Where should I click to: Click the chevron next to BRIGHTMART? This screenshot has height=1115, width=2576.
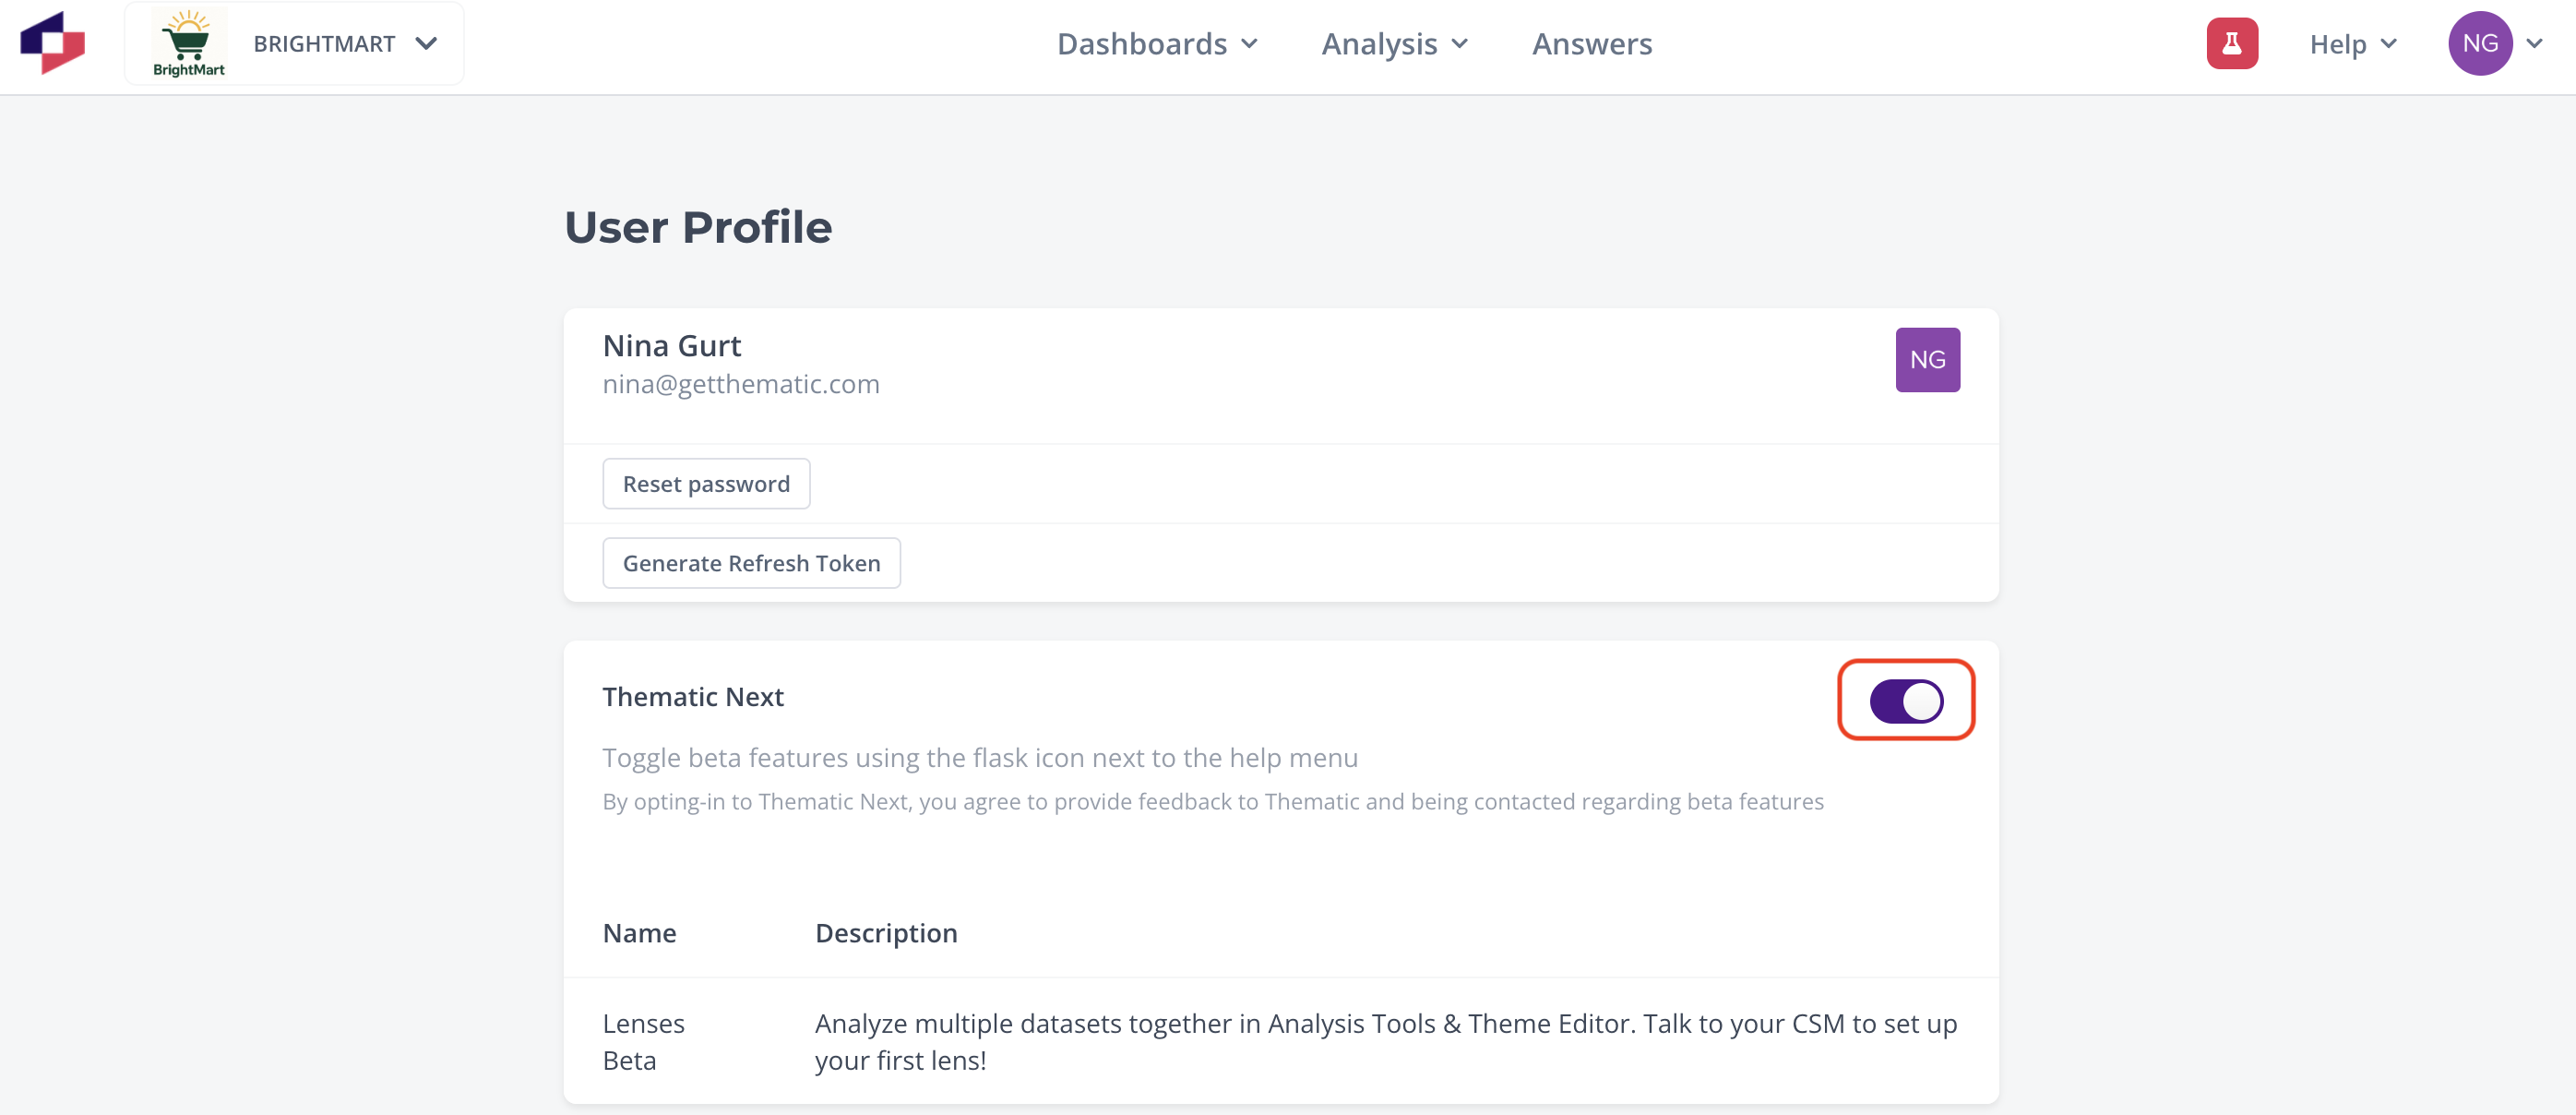click(427, 44)
